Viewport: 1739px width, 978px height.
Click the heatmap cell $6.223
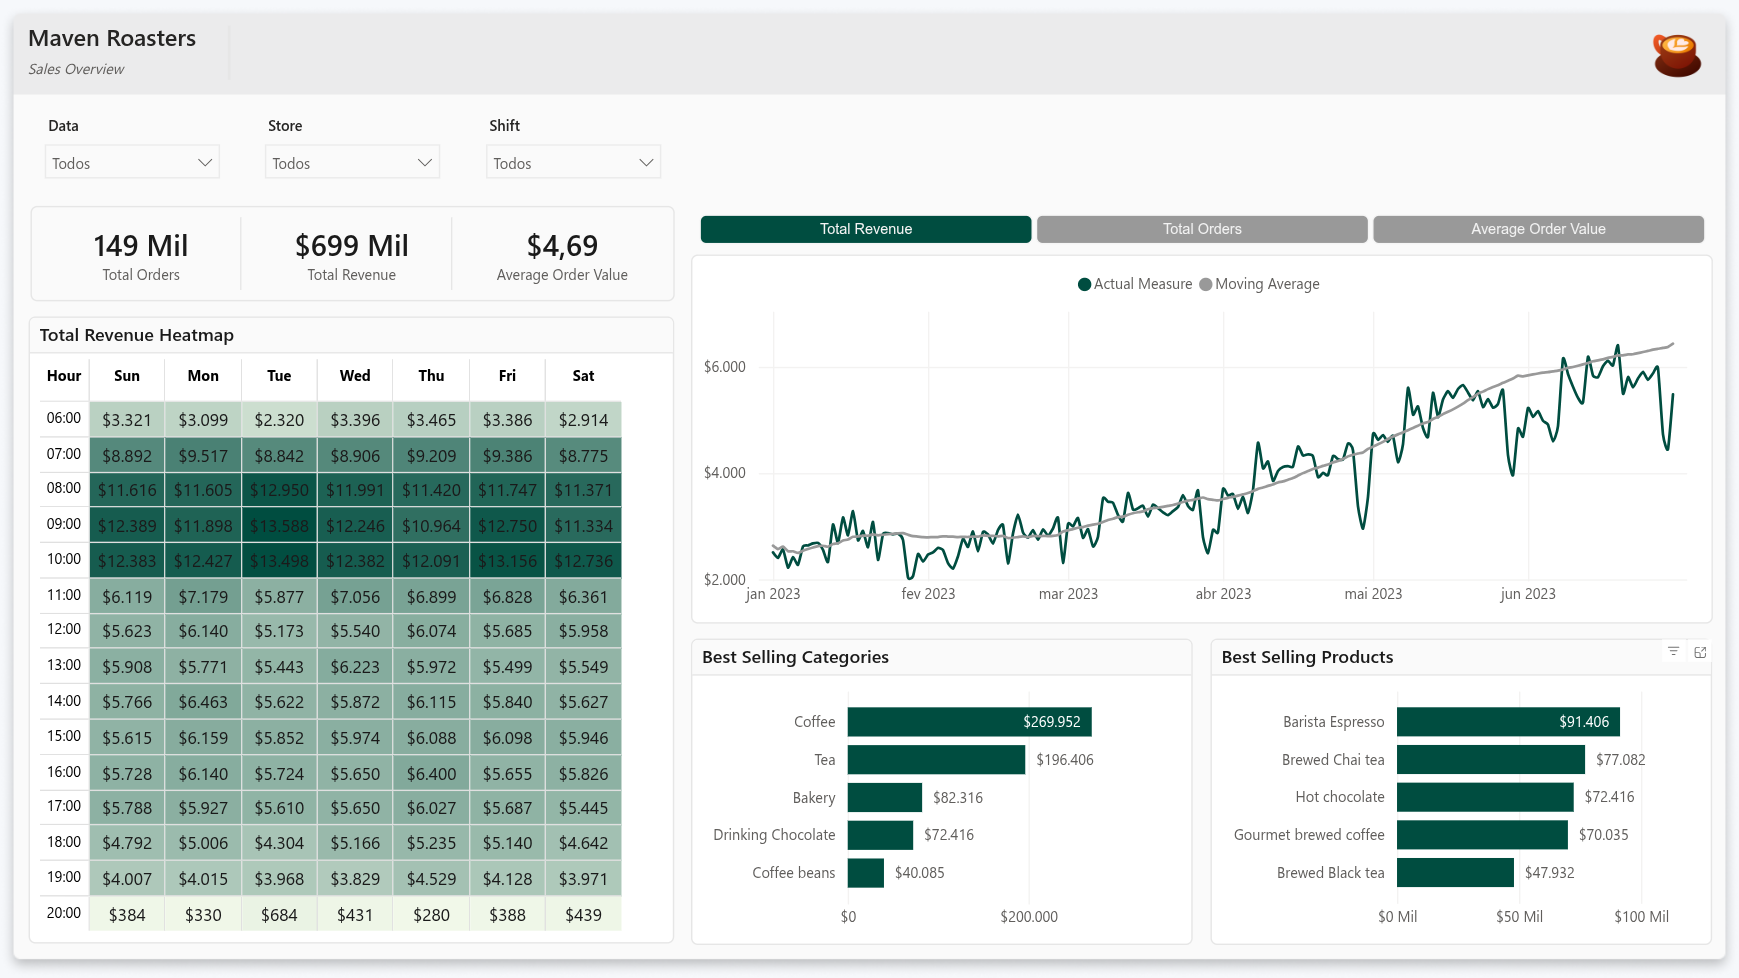click(355, 667)
